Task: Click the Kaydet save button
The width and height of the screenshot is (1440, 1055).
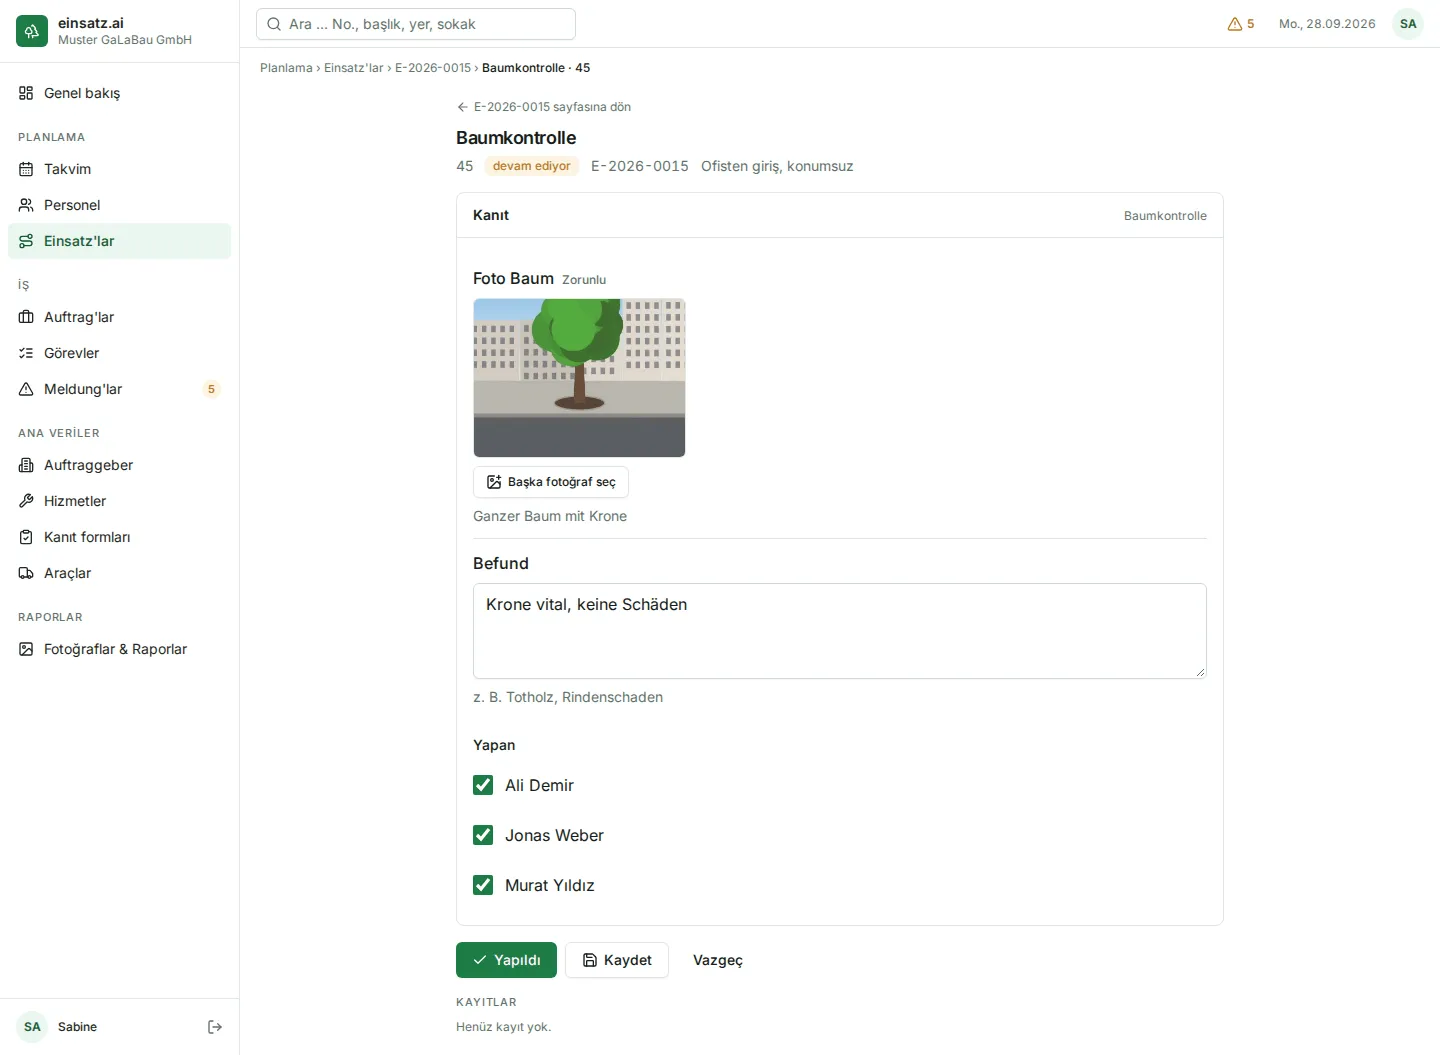Action: (x=617, y=960)
